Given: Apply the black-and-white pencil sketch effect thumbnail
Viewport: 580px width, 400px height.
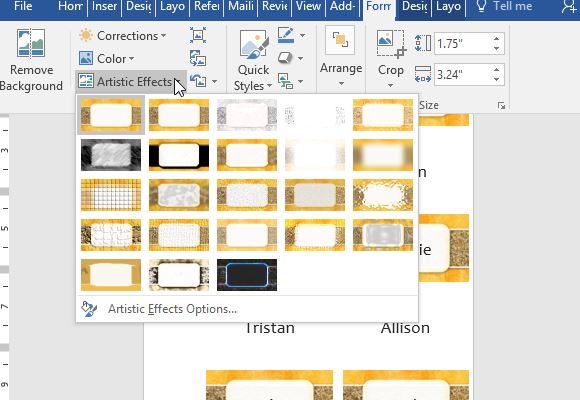Looking at the screenshot, I should coord(111,155).
